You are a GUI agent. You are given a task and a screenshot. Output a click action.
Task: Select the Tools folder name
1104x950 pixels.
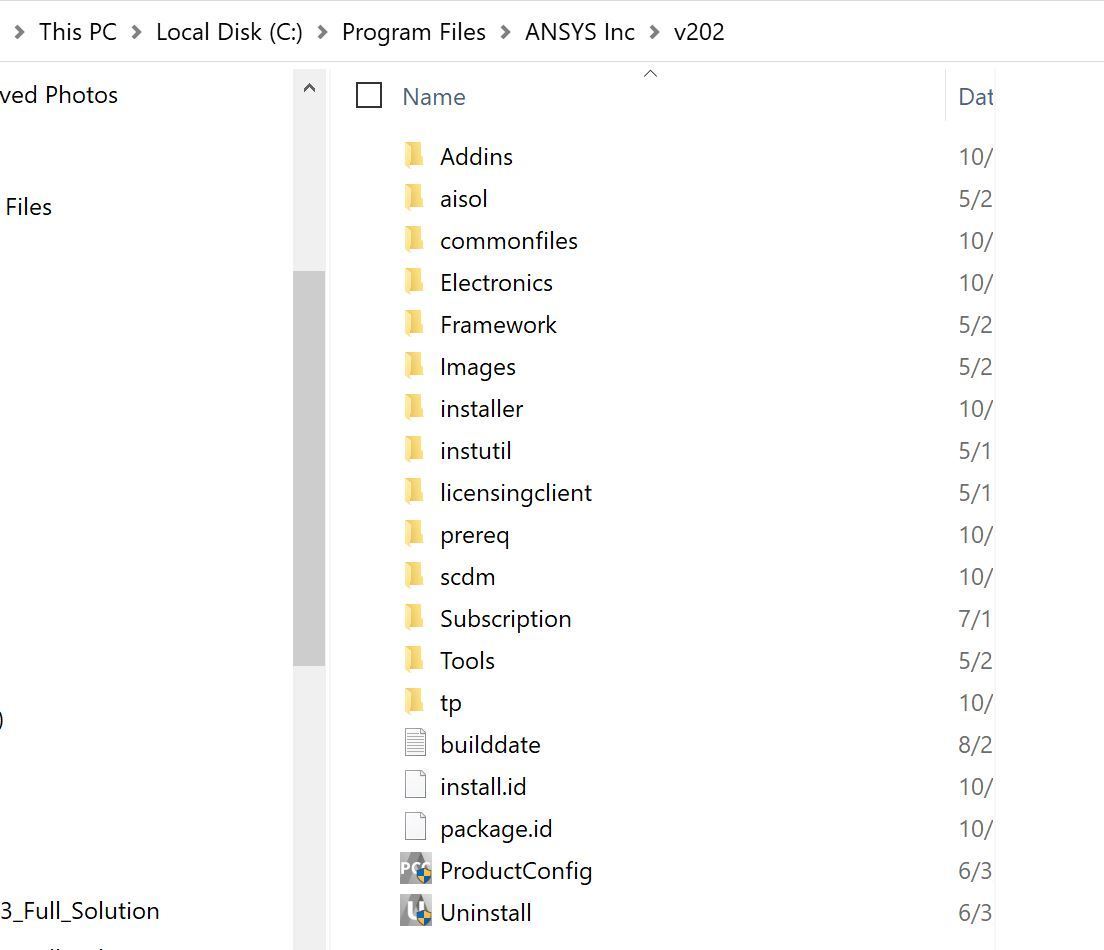[468, 661]
